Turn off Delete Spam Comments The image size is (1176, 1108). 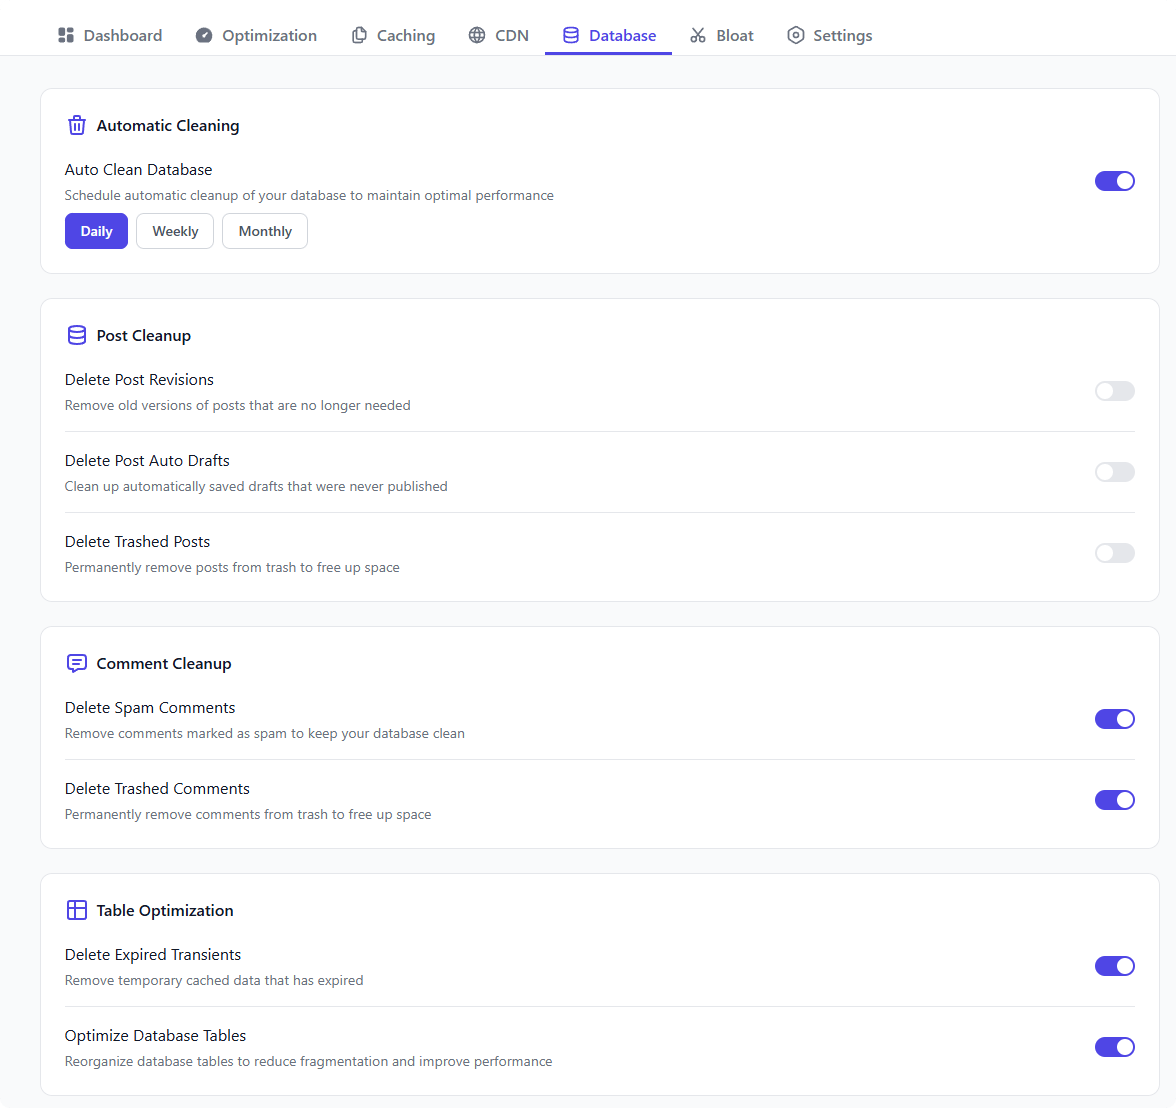click(x=1114, y=719)
